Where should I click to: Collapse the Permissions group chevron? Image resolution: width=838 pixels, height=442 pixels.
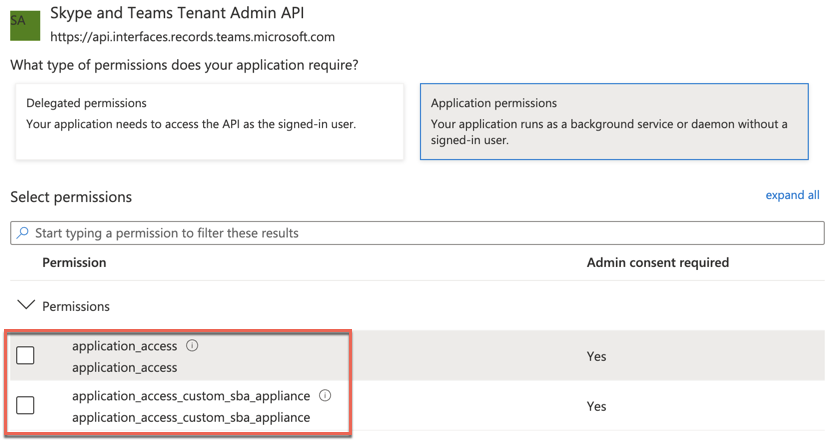[26, 305]
